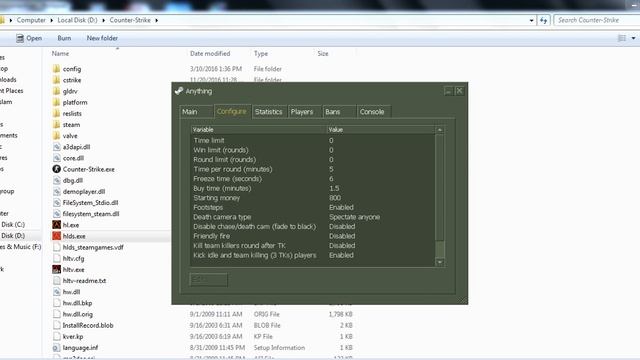This screenshot has height=360, width=640.
Task: Select the Footsteps variable row
Action: [x=313, y=207]
